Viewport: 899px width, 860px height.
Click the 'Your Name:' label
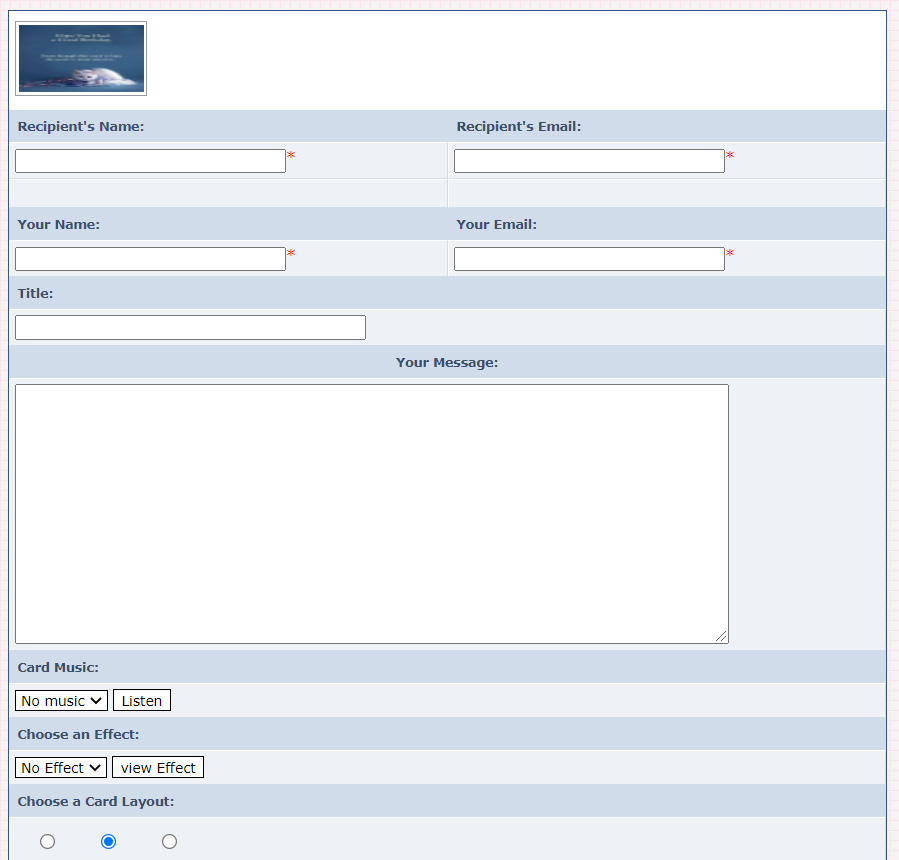(x=58, y=225)
